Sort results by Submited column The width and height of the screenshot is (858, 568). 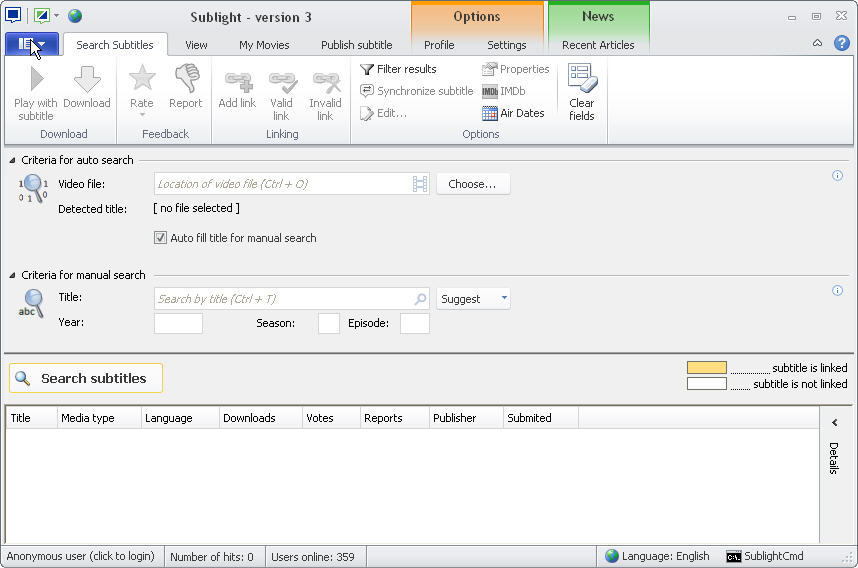(541, 418)
